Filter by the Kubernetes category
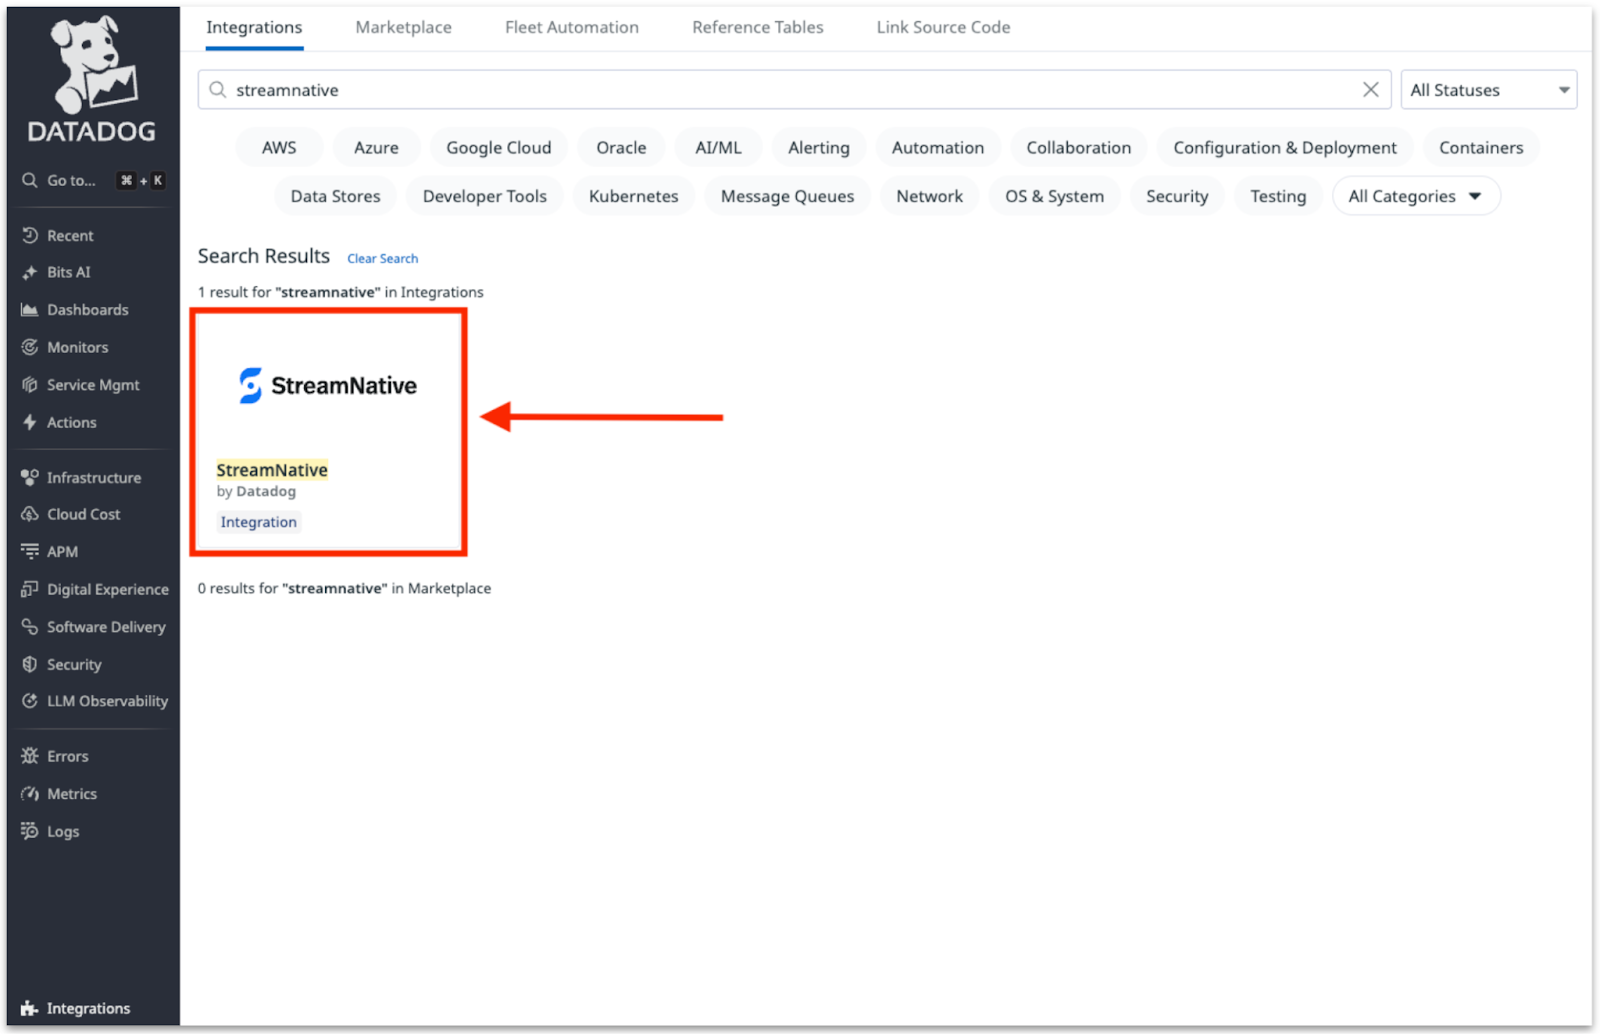The height and width of the screenshot is (1034, 1600). click(x=633, y=196)
